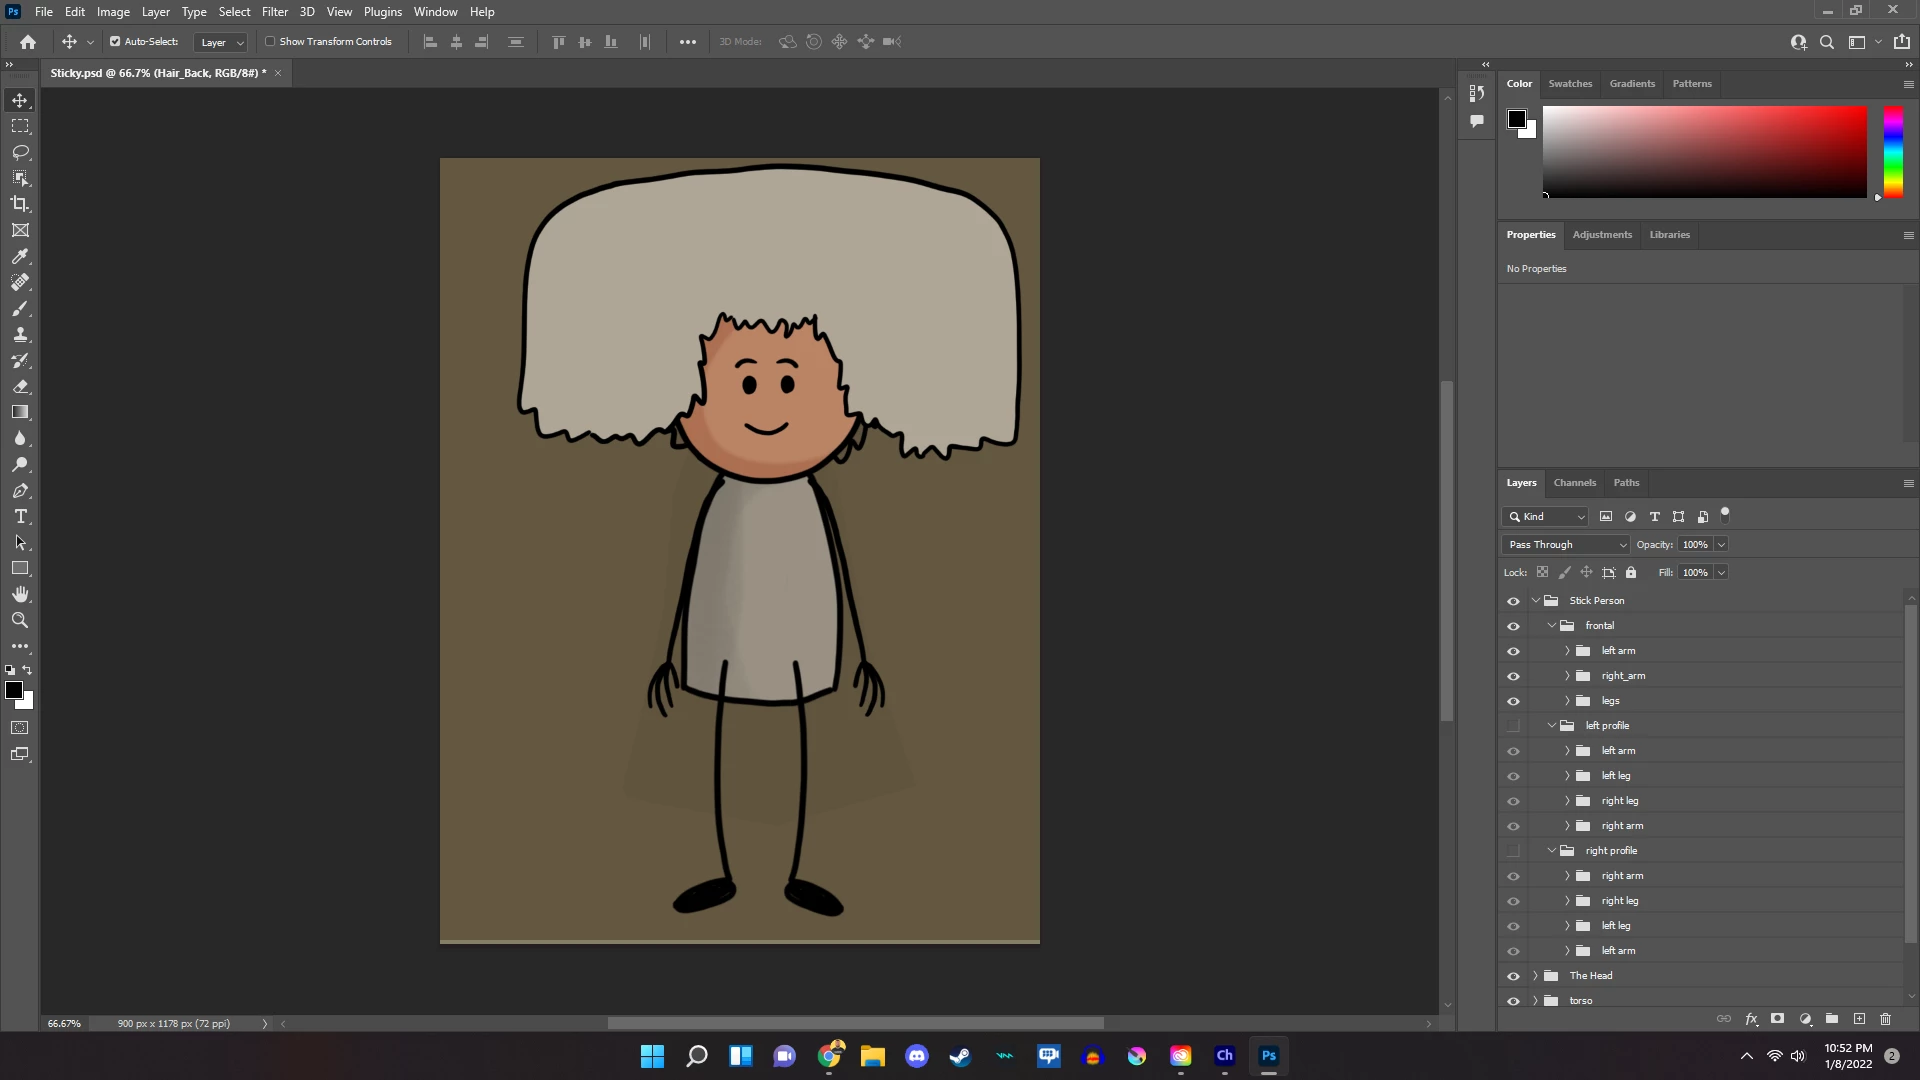
Task: Click the delete layer trash icon
Action: 1885,1019
